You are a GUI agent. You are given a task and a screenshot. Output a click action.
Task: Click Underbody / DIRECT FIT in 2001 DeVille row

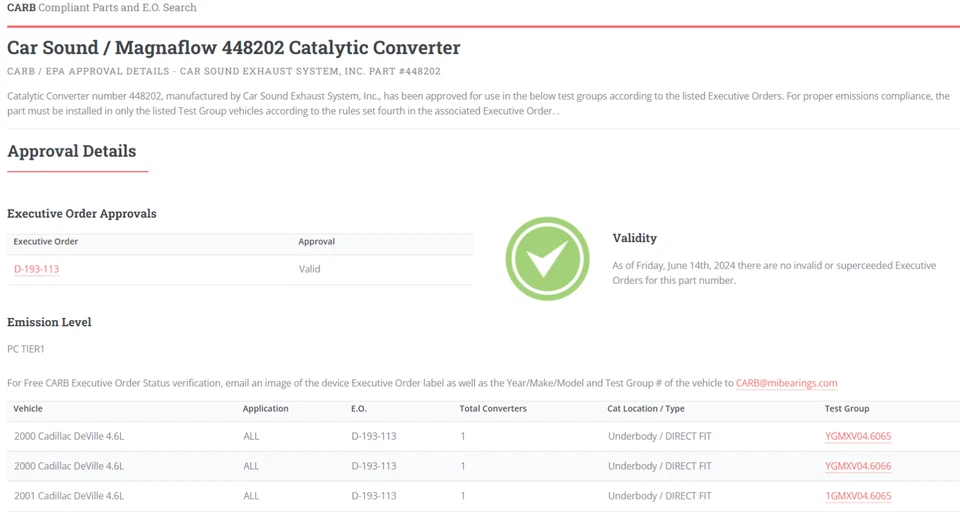click(659, 496)
